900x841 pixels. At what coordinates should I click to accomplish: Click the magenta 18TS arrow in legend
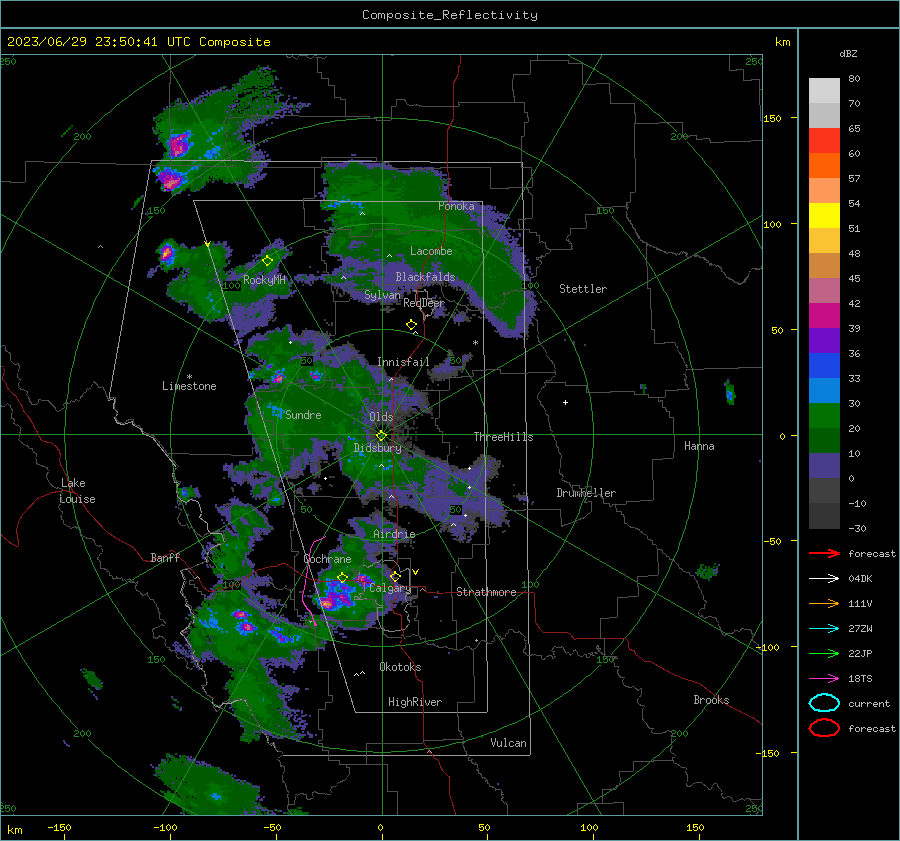coord(824,679)
